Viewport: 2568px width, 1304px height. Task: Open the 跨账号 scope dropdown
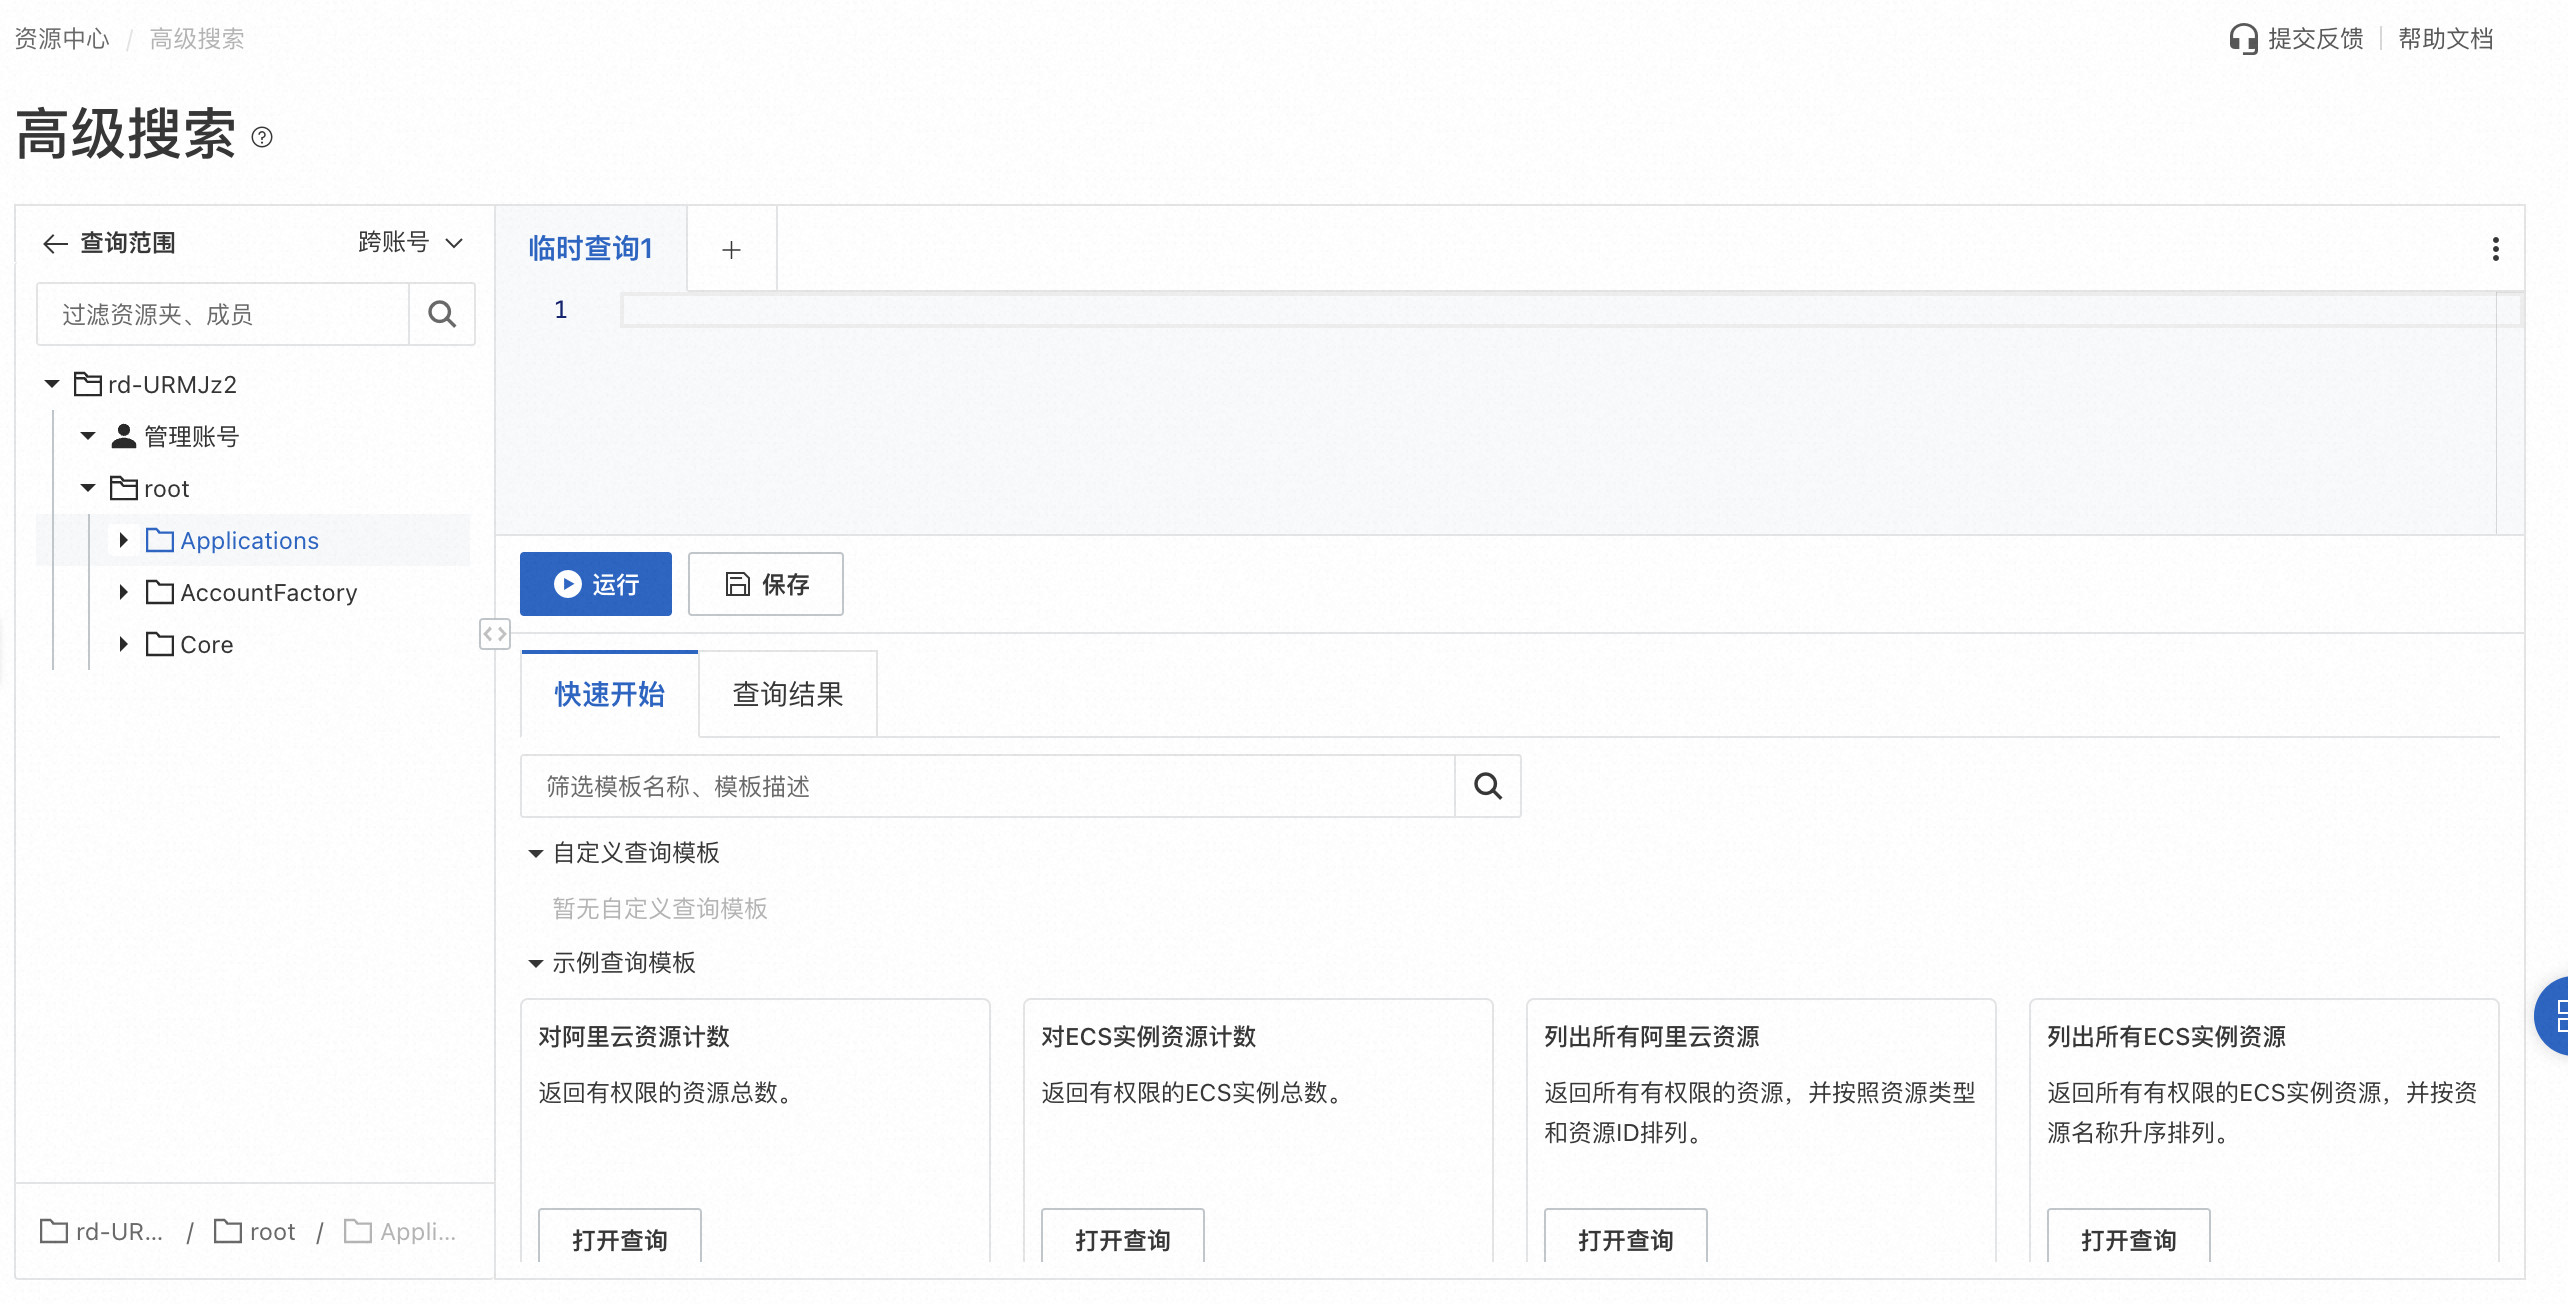[x=410, y=243]
